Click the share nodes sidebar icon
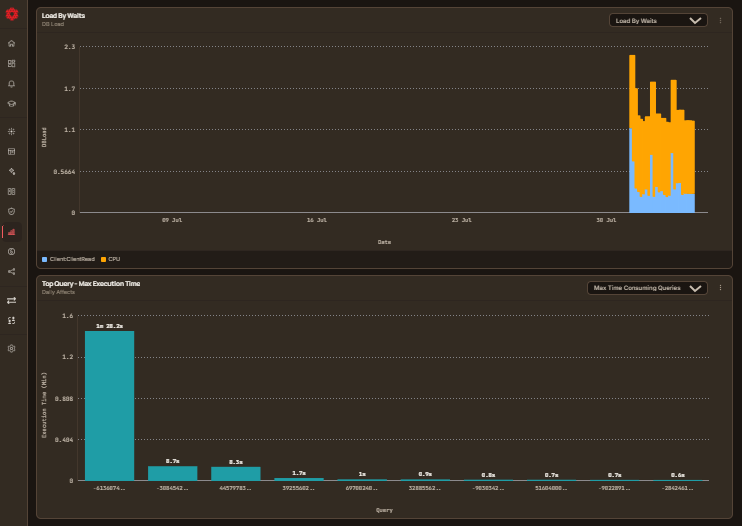This screenshot has height=526, width=742. 12,272
